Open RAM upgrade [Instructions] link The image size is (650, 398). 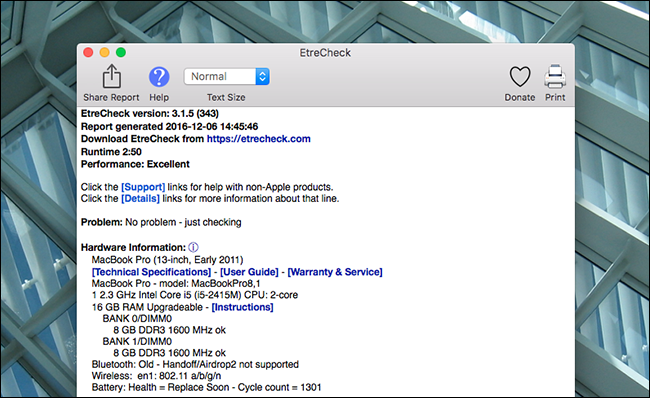(243, 307)
